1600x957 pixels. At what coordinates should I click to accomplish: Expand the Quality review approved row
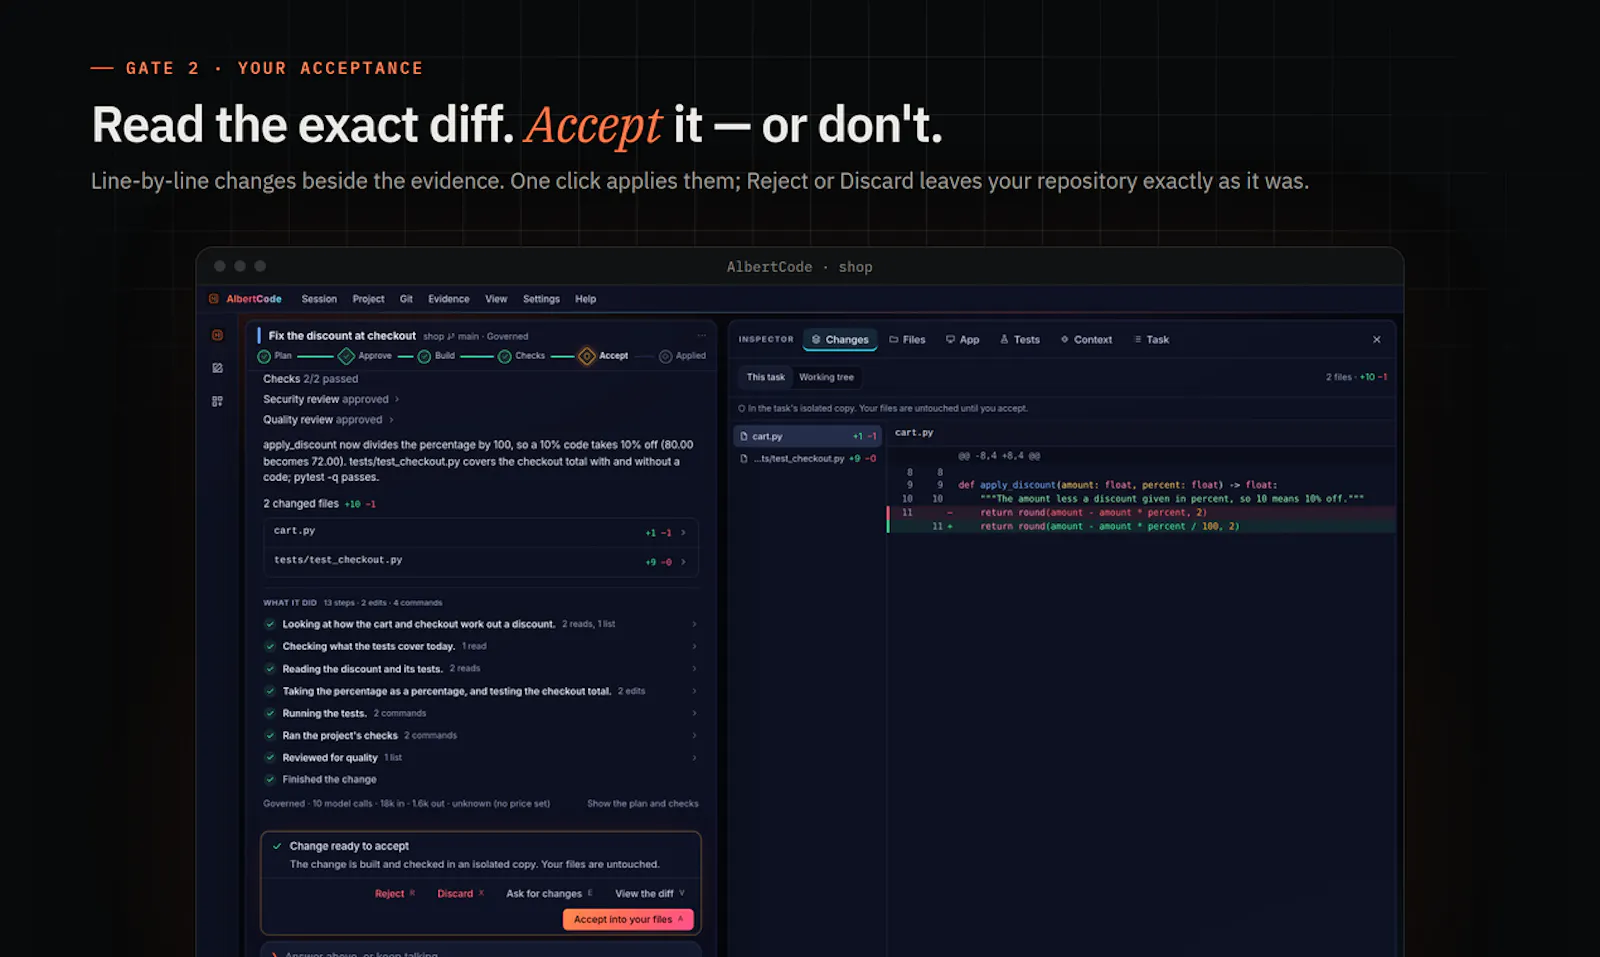pos(328,420)
